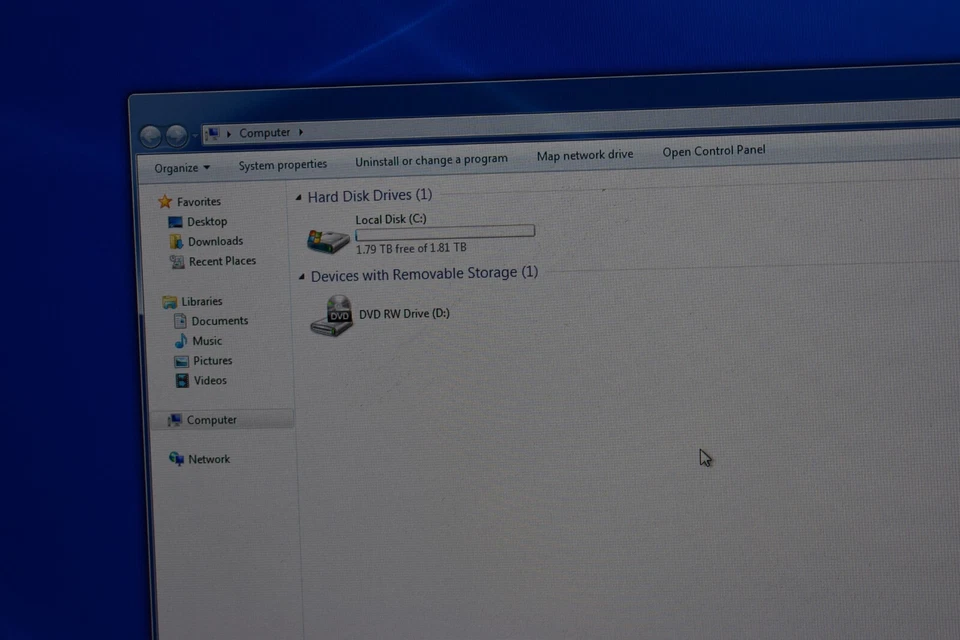Click the Downloads folder icon in Favorites

(177, 241)
